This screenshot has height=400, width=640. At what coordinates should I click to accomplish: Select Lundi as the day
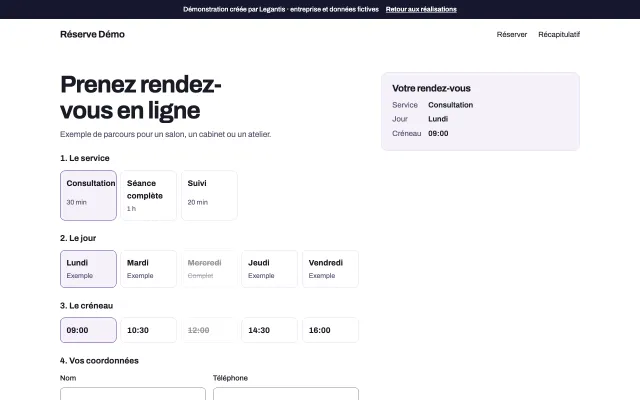tap(88, 269)
